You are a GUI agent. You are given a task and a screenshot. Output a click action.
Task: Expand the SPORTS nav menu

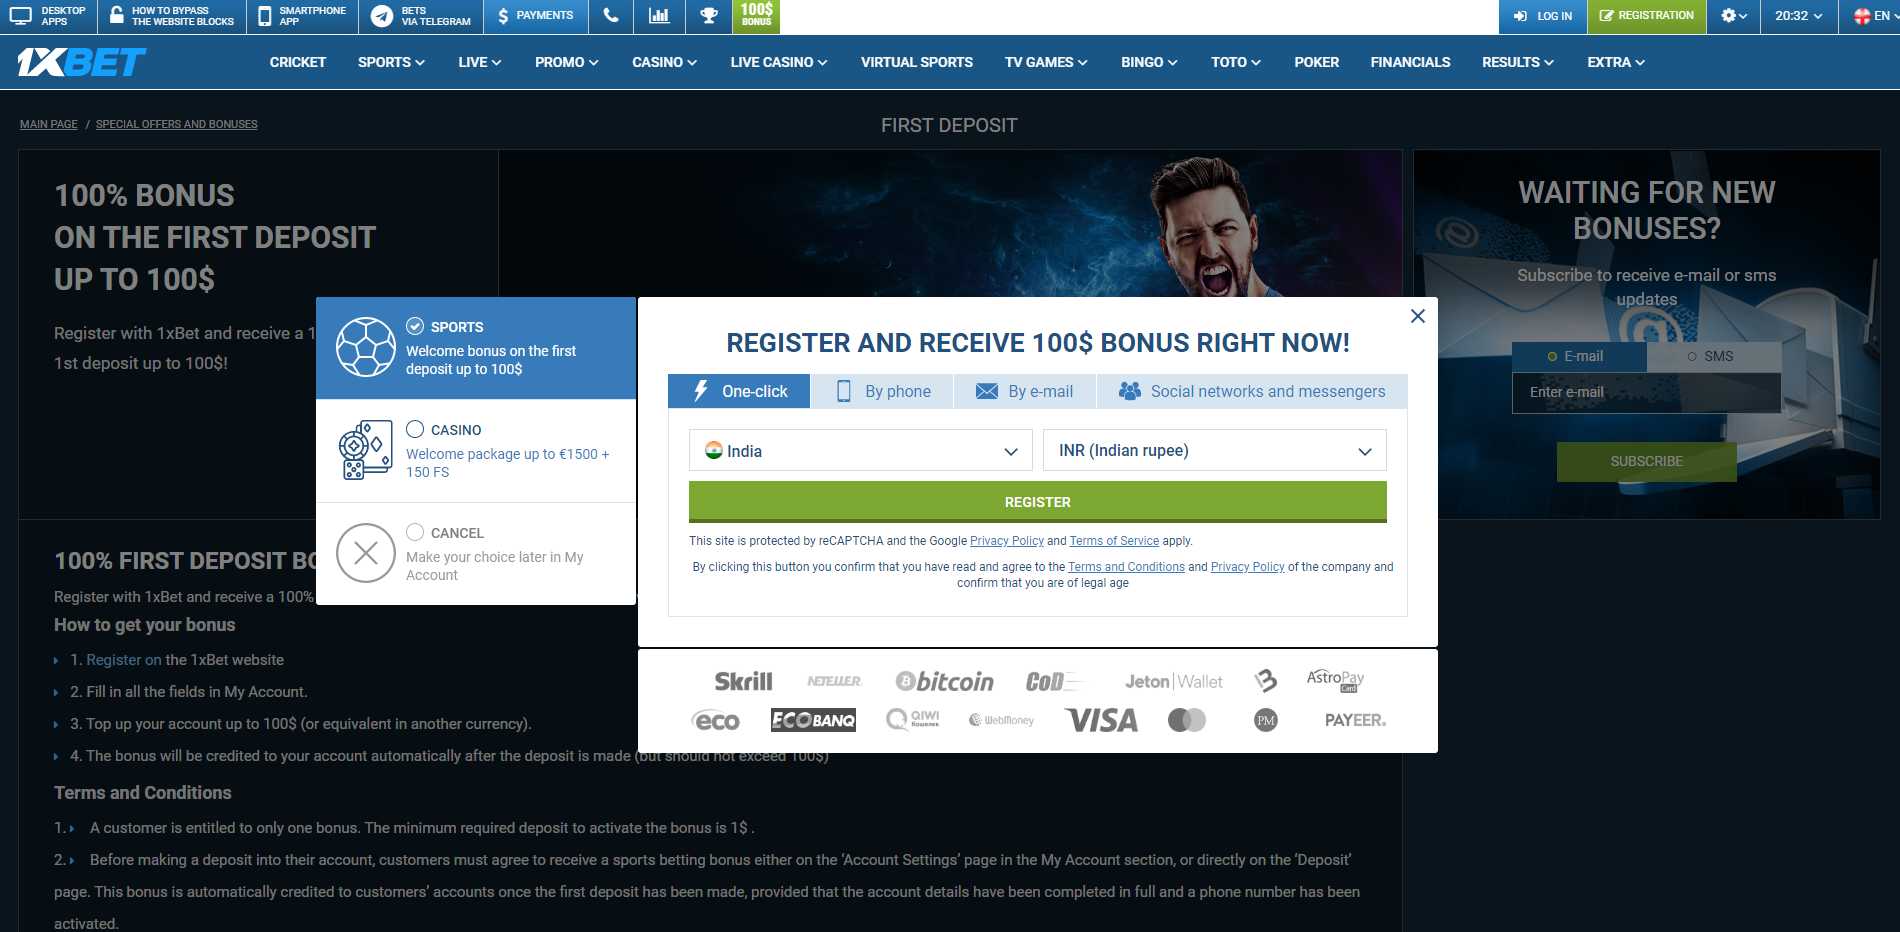click(391, 62)
